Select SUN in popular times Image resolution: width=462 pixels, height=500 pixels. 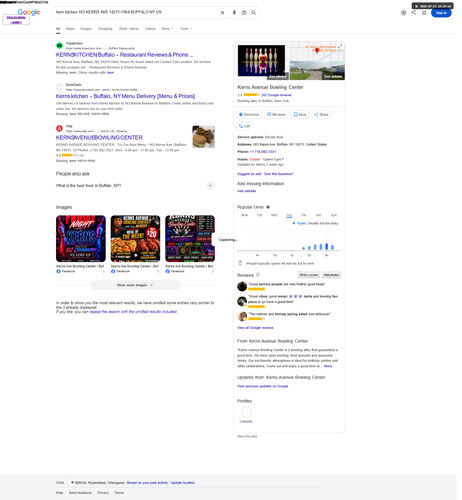(334, 215)
